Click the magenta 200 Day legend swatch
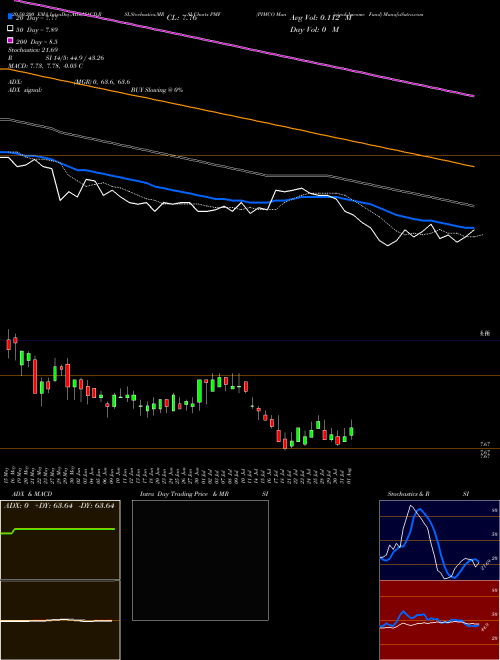Image resolution: width=500 pixels, height=660 pixels. pyautogui.click(x=11, y=40)
